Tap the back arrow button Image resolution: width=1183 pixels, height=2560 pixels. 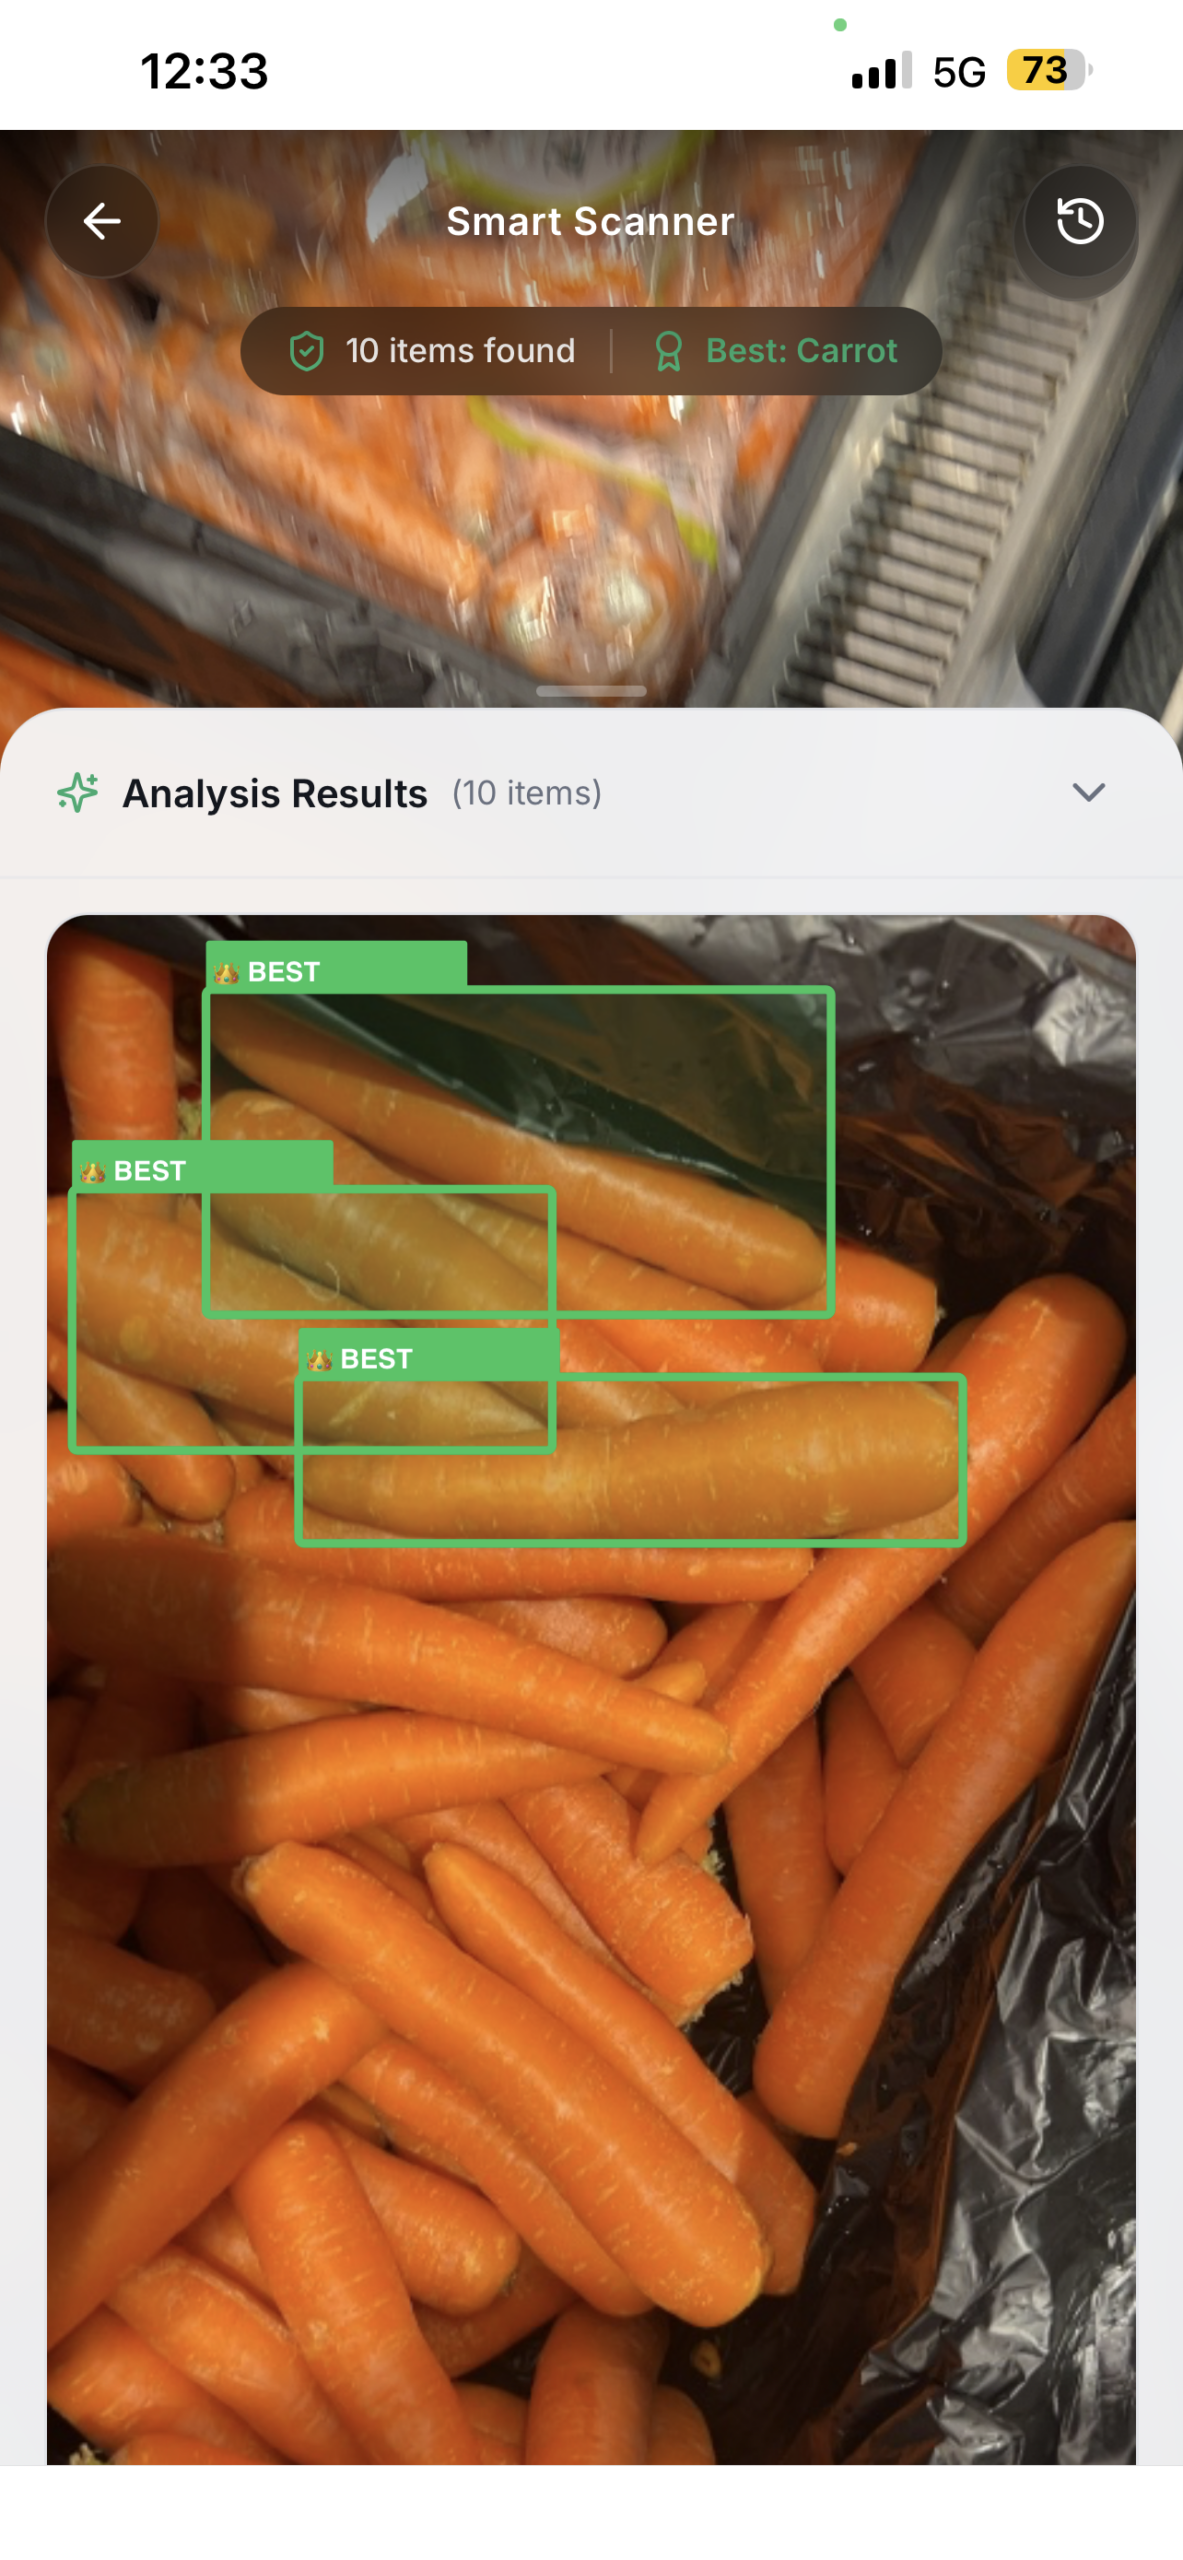102,221
